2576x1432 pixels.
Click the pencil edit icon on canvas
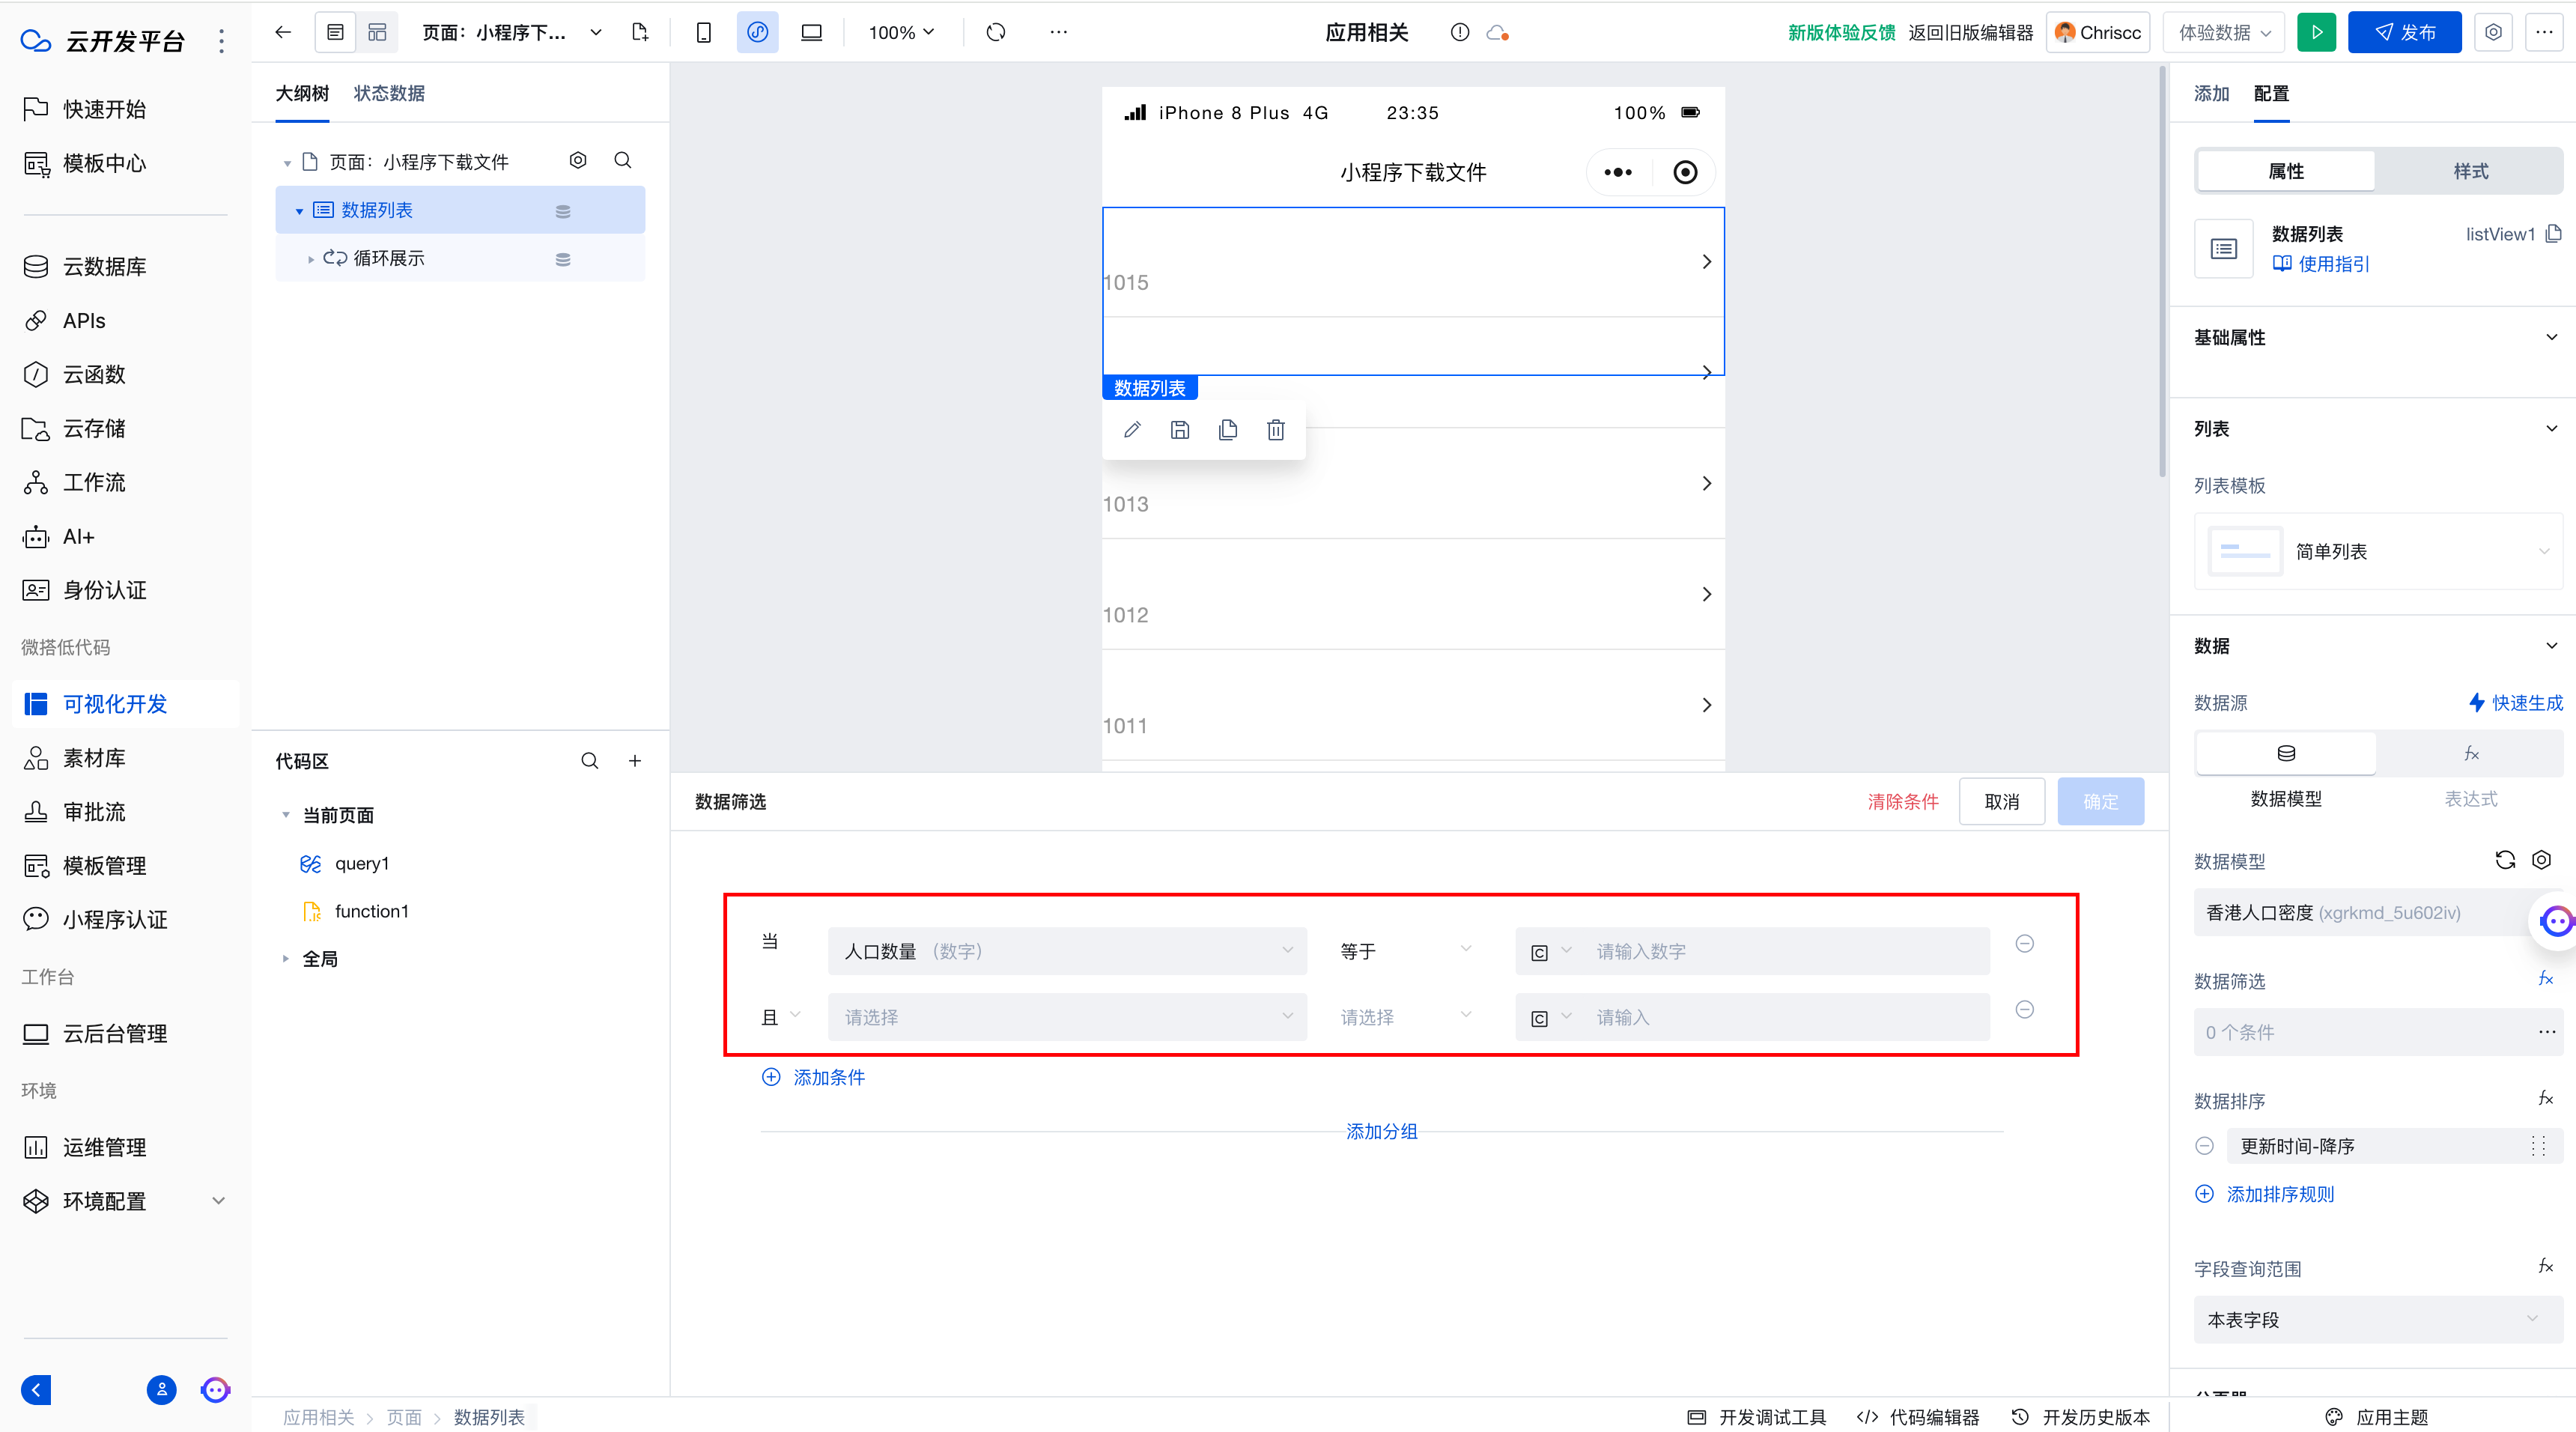pos(1132,430)
